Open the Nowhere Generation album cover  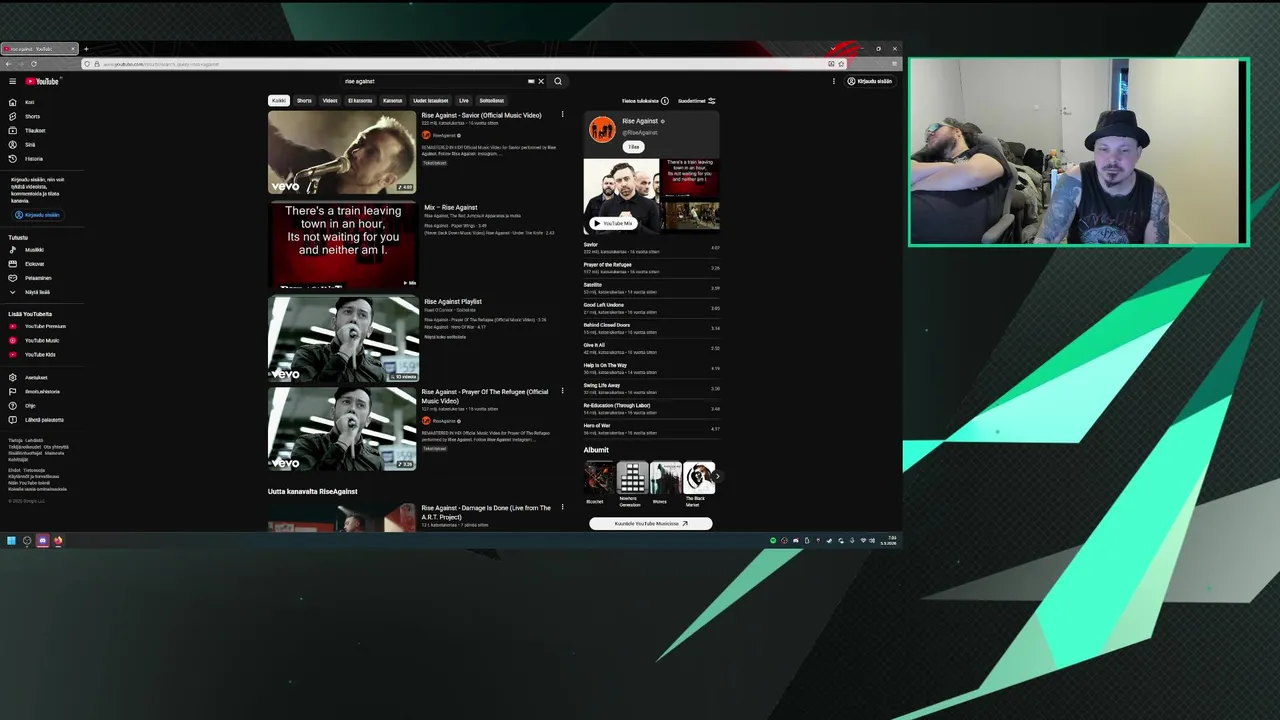click(632, 478)
